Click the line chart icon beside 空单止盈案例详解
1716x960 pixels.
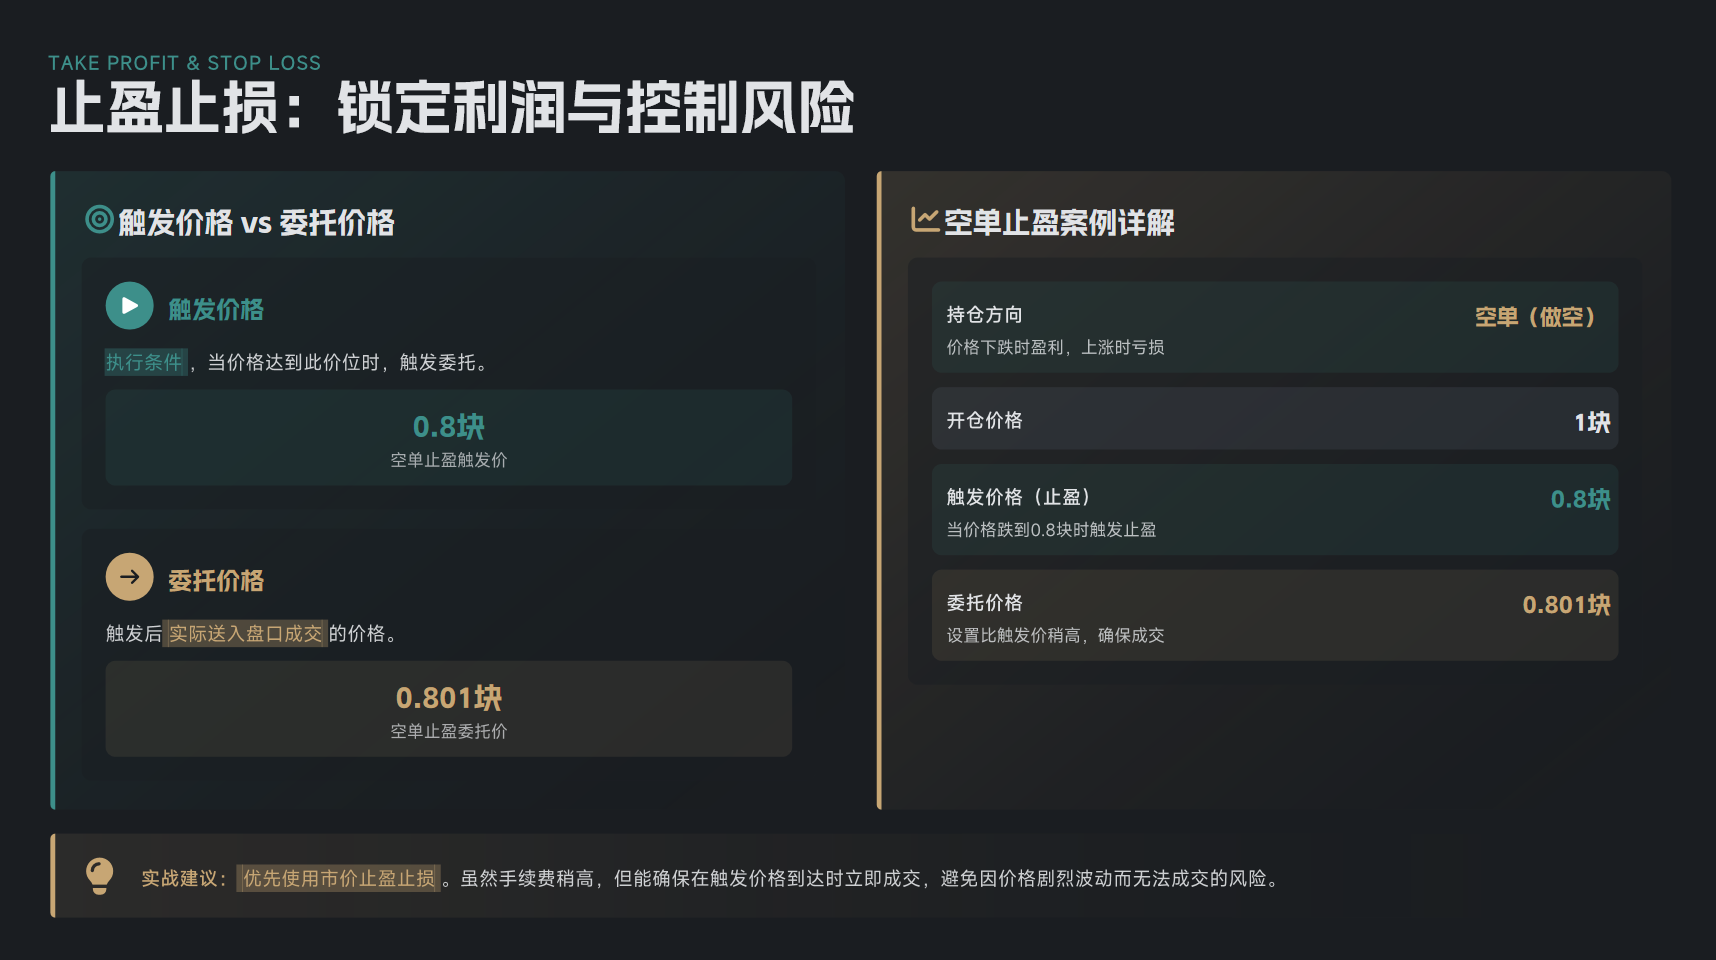point(924,219)
